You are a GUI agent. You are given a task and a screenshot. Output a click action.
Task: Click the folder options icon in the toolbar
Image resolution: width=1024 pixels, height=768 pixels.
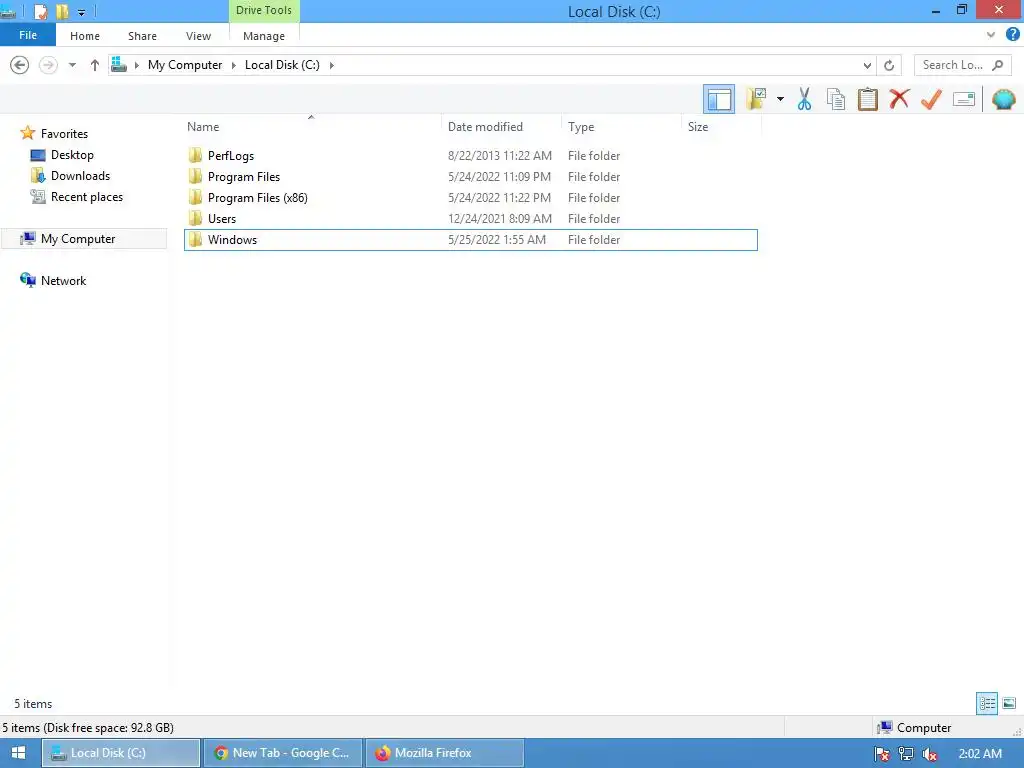coord(756,99)
